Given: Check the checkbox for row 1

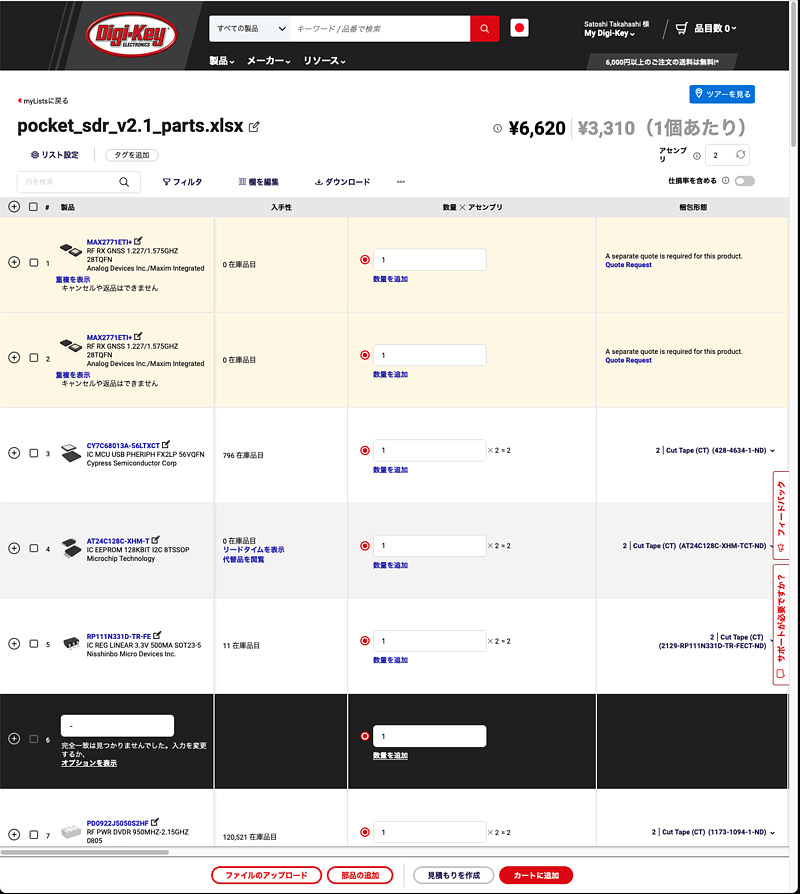Looking at the screenshot, I should coord(34,263).
